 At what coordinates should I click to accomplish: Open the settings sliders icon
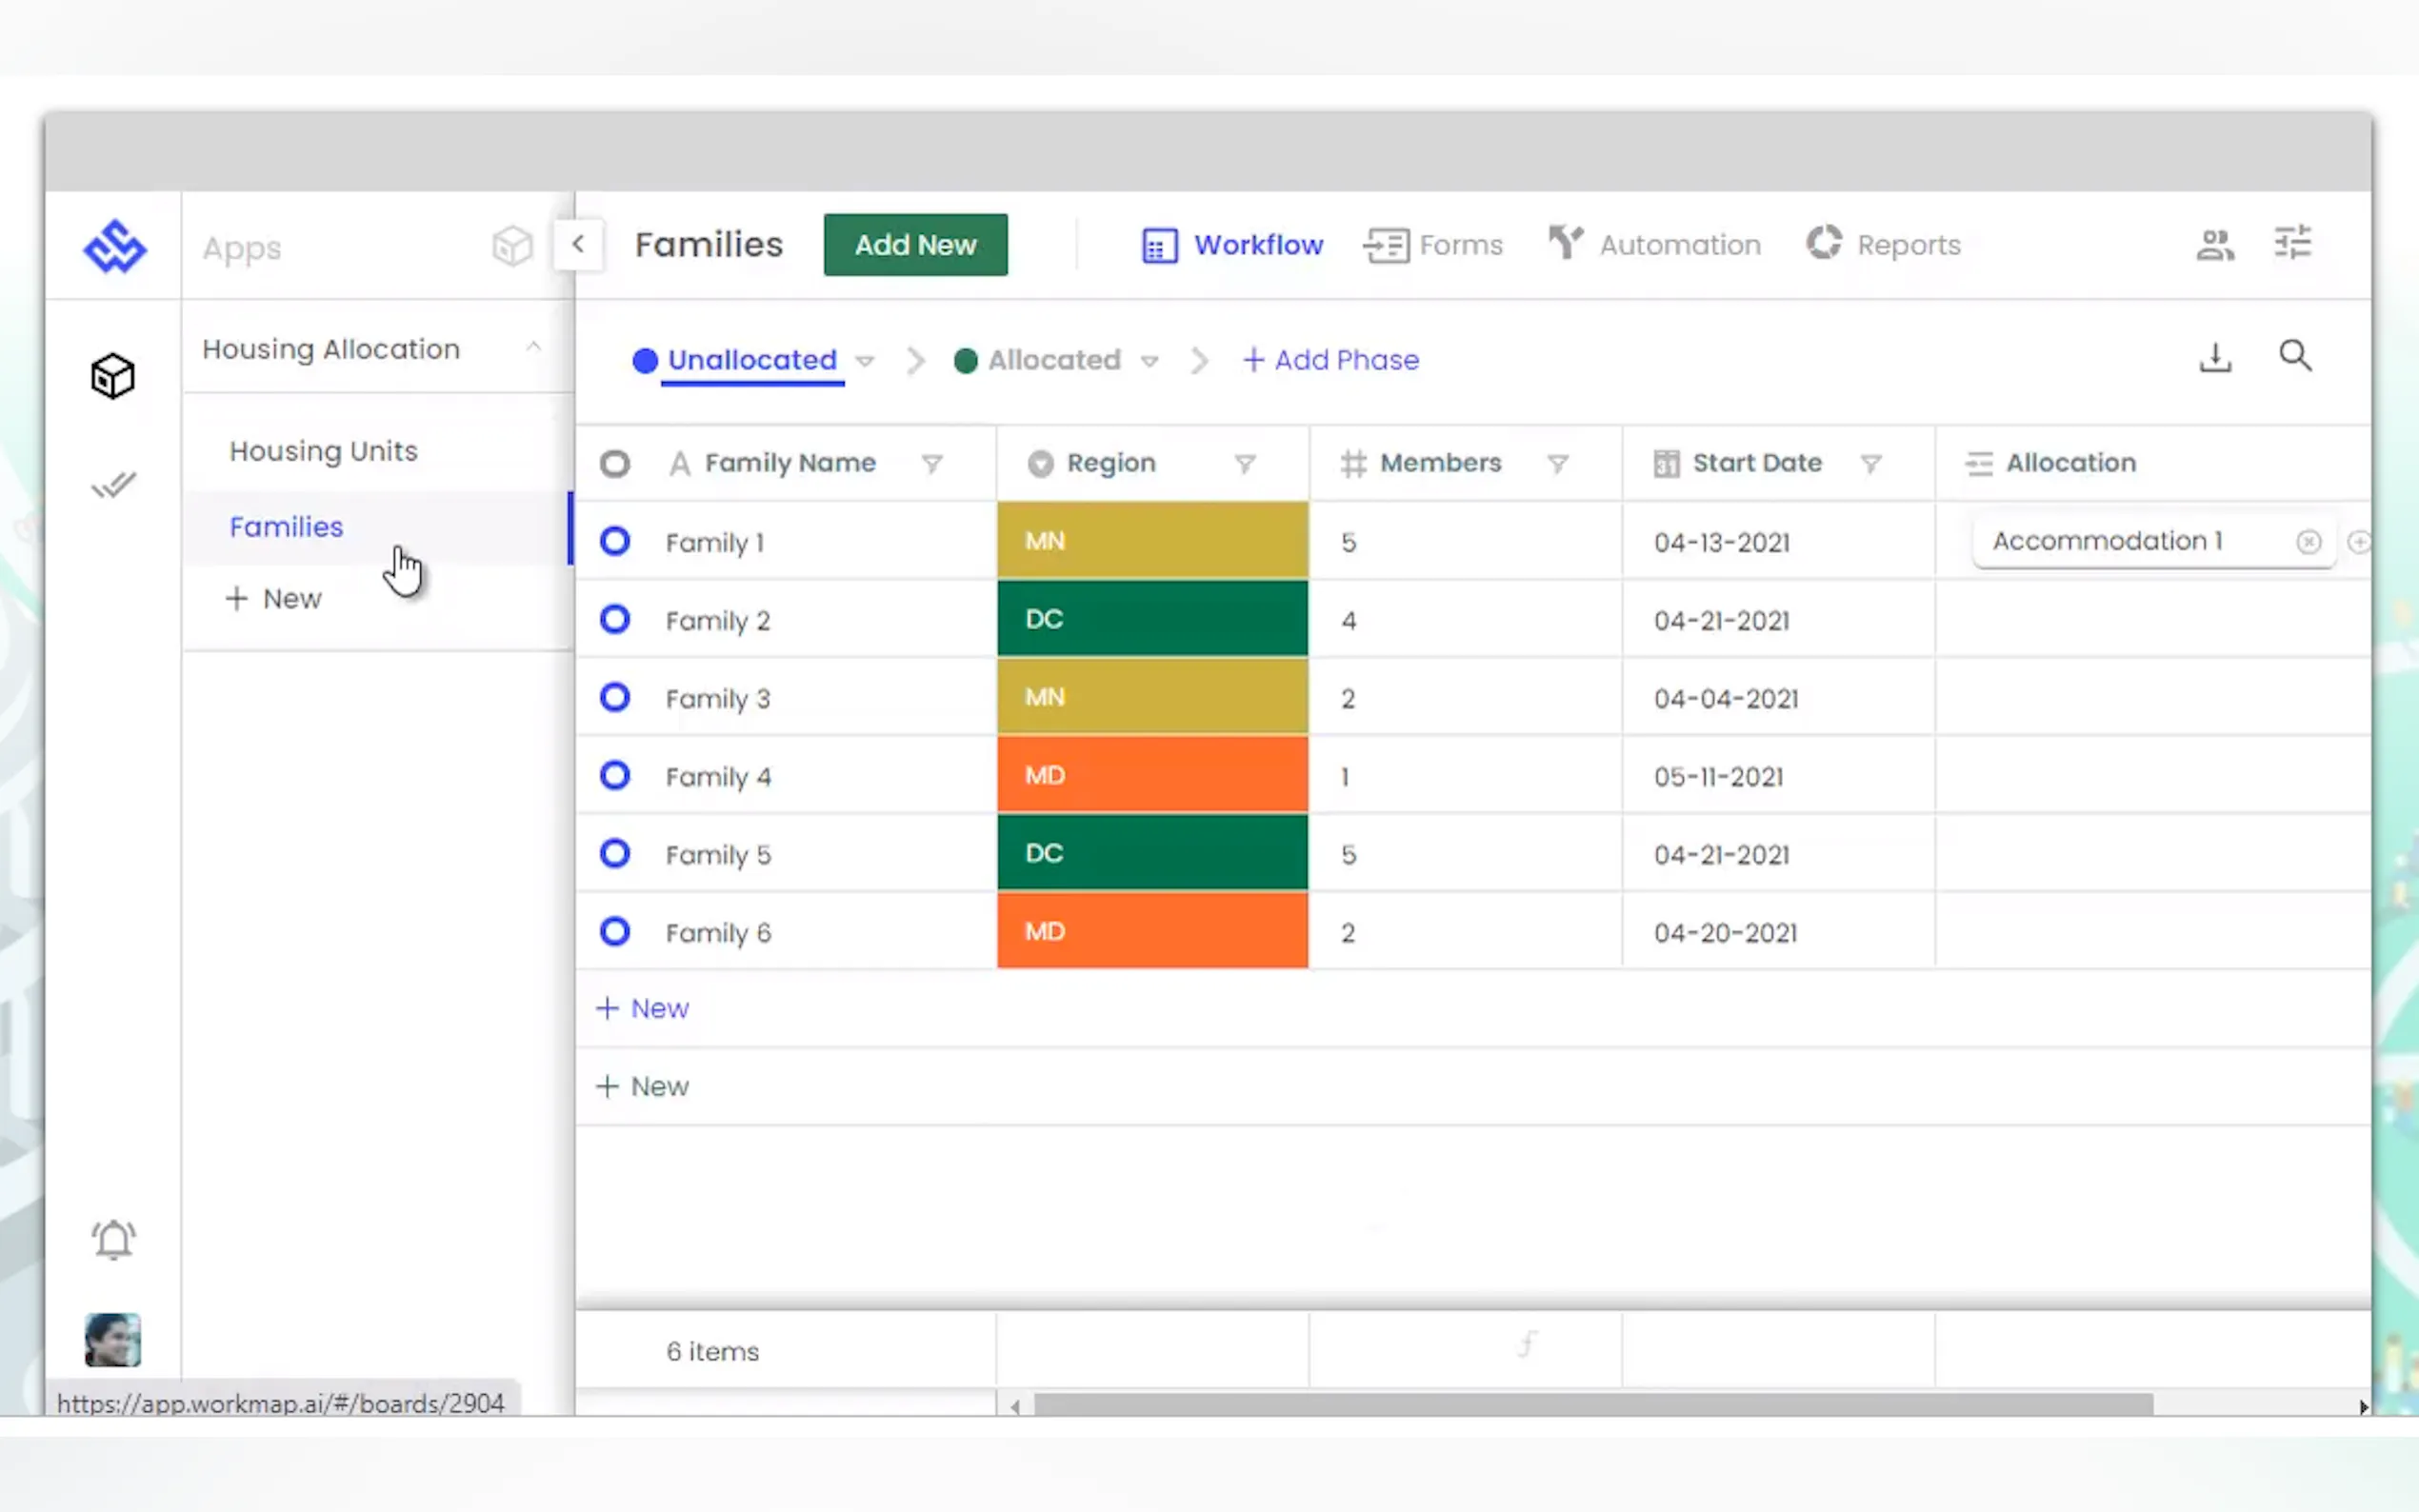2292,243
